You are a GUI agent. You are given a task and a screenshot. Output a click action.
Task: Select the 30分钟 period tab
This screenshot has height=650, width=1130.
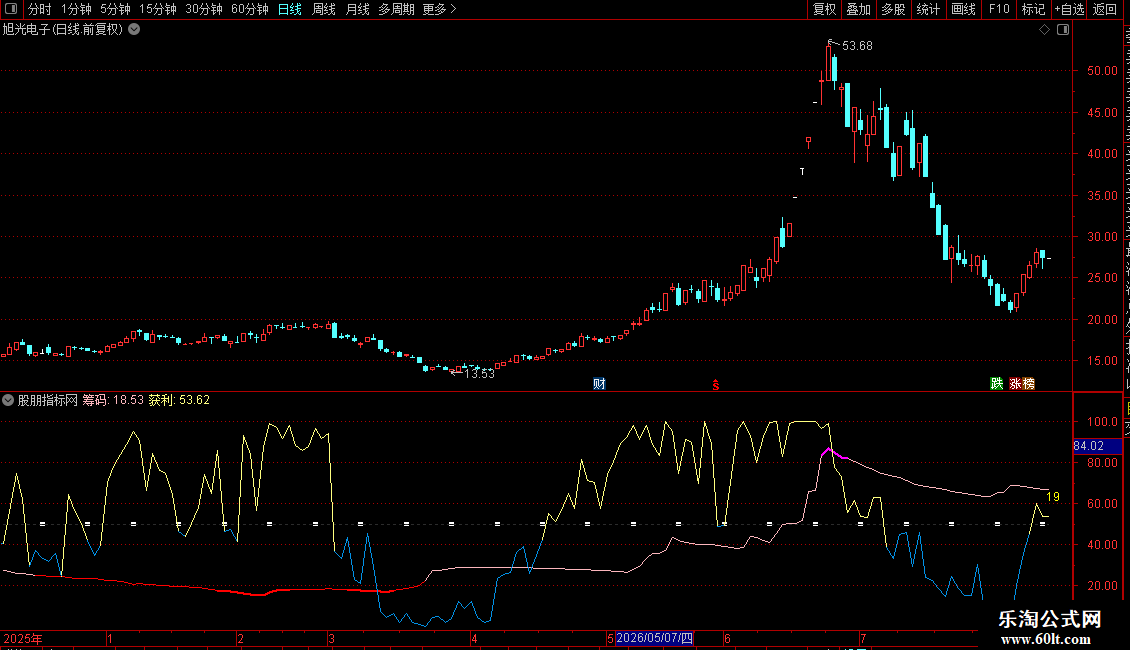pos(203,9)
